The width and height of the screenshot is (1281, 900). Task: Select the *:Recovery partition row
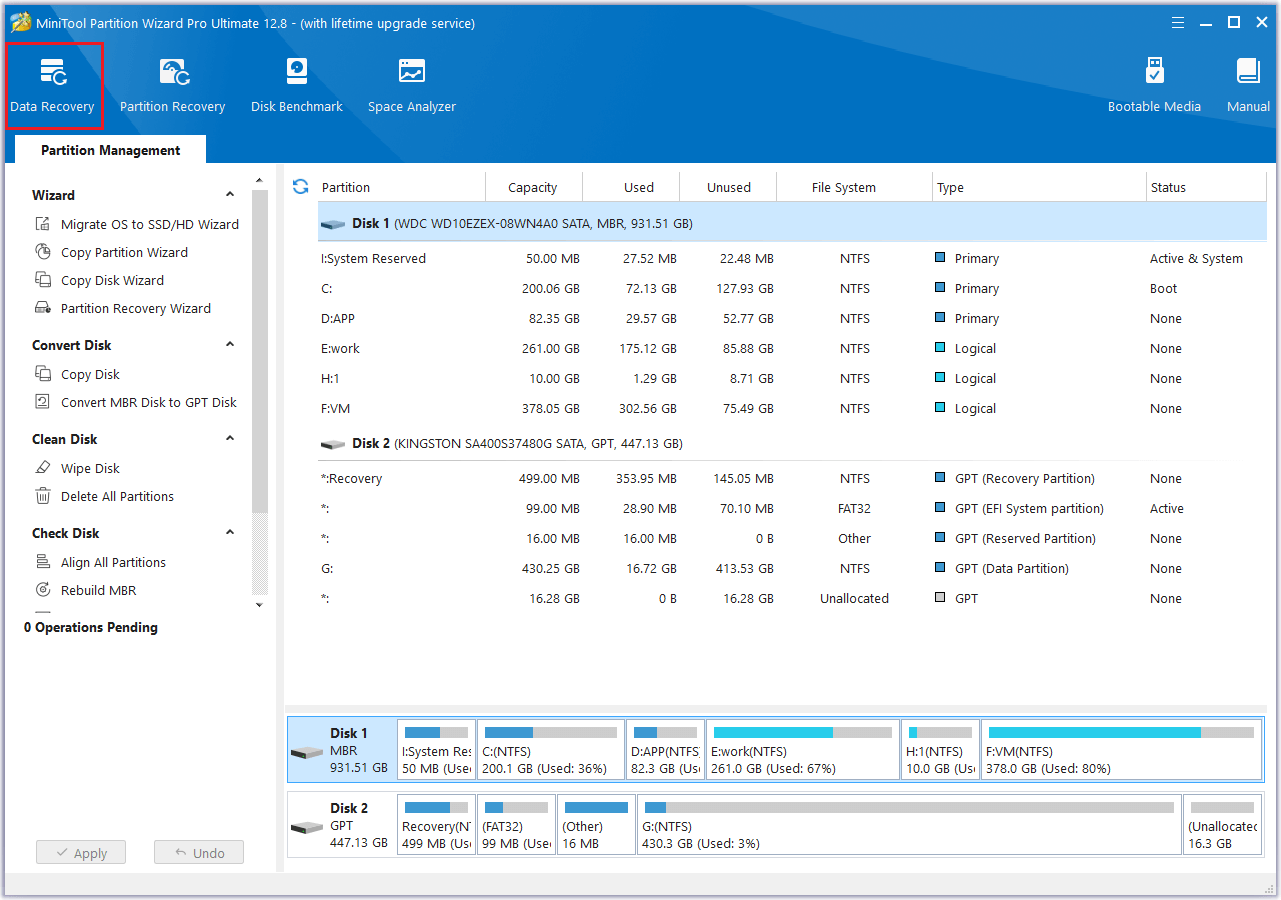792,479
